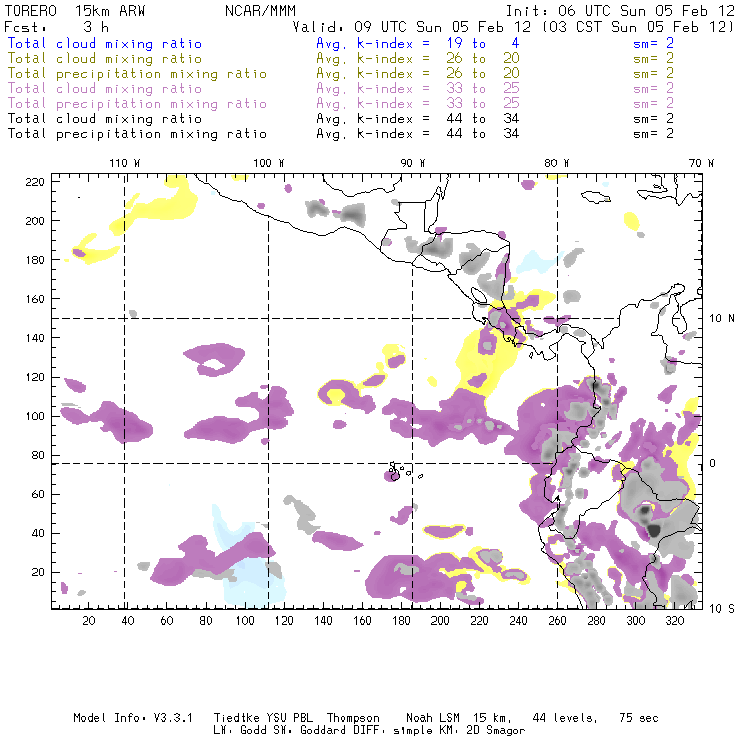Click the '70 W' longitude label
Screen dimensions: 740x740
click(x=701, y=163)
